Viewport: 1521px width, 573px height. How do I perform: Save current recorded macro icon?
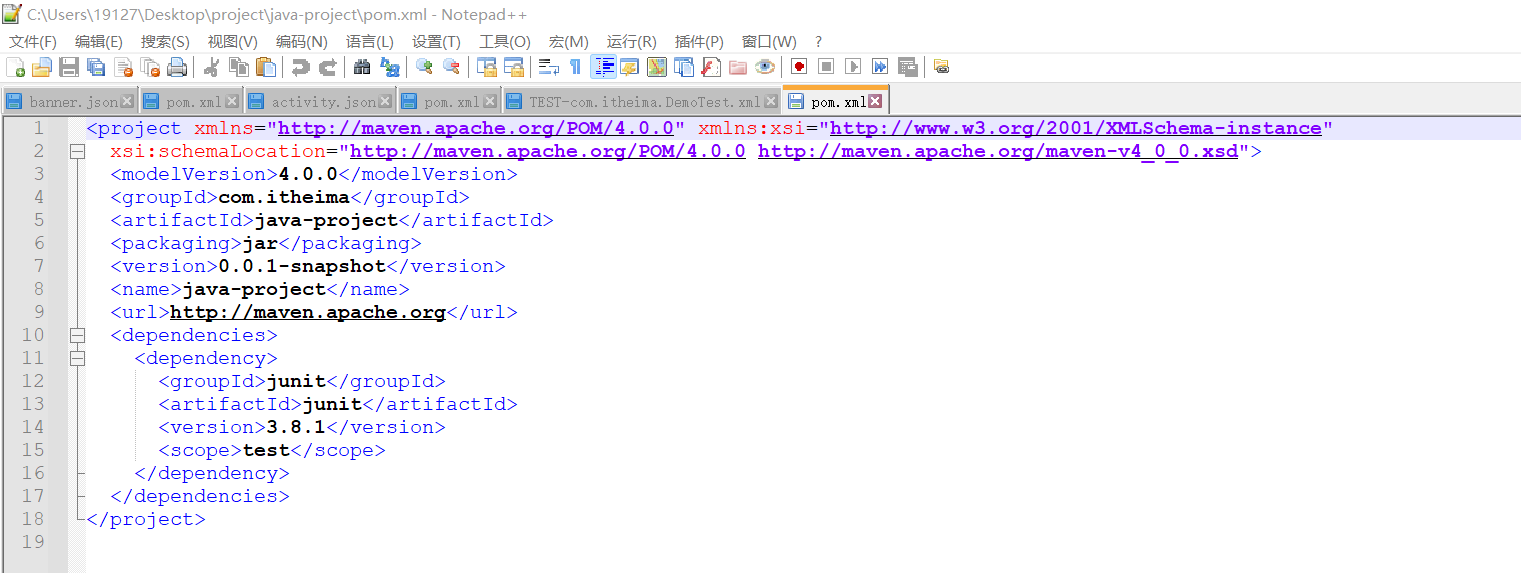pyautogui.click(x=907, y=67)
